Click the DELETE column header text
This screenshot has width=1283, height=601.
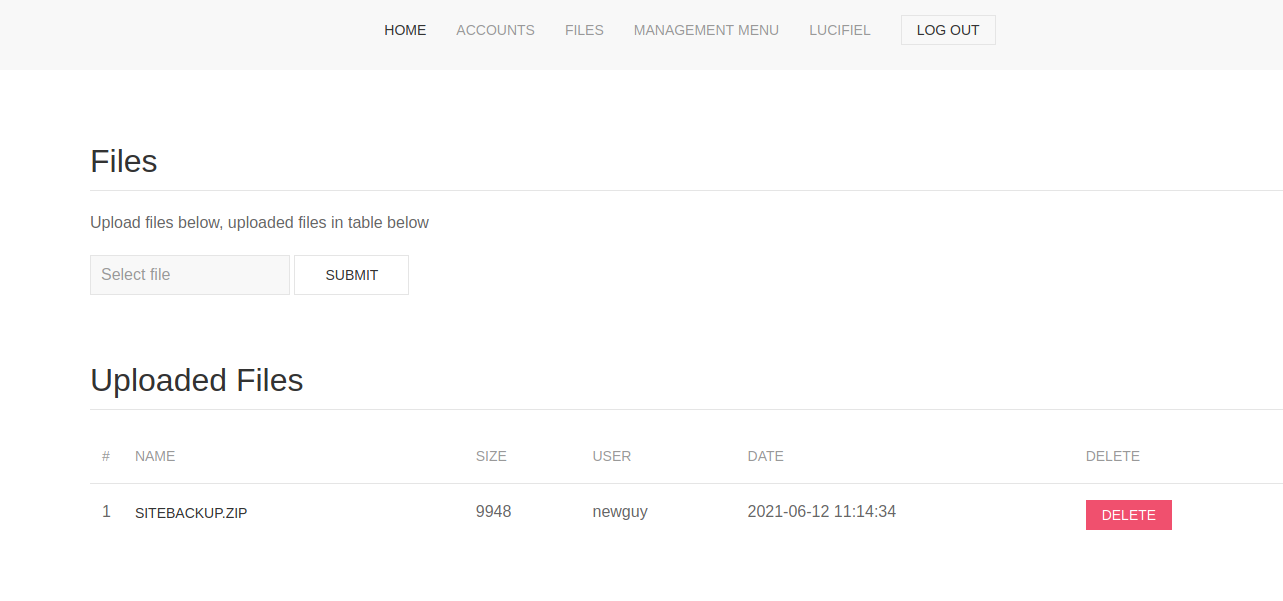point(1113,456)
